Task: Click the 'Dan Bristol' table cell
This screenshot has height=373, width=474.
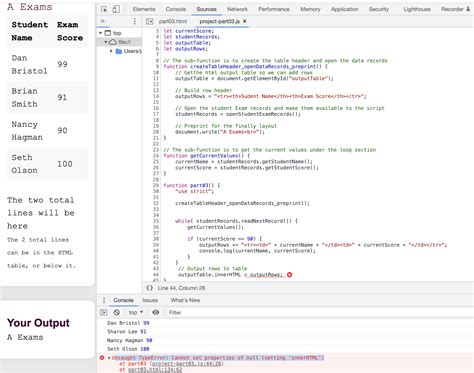Action: pos(29,64)
